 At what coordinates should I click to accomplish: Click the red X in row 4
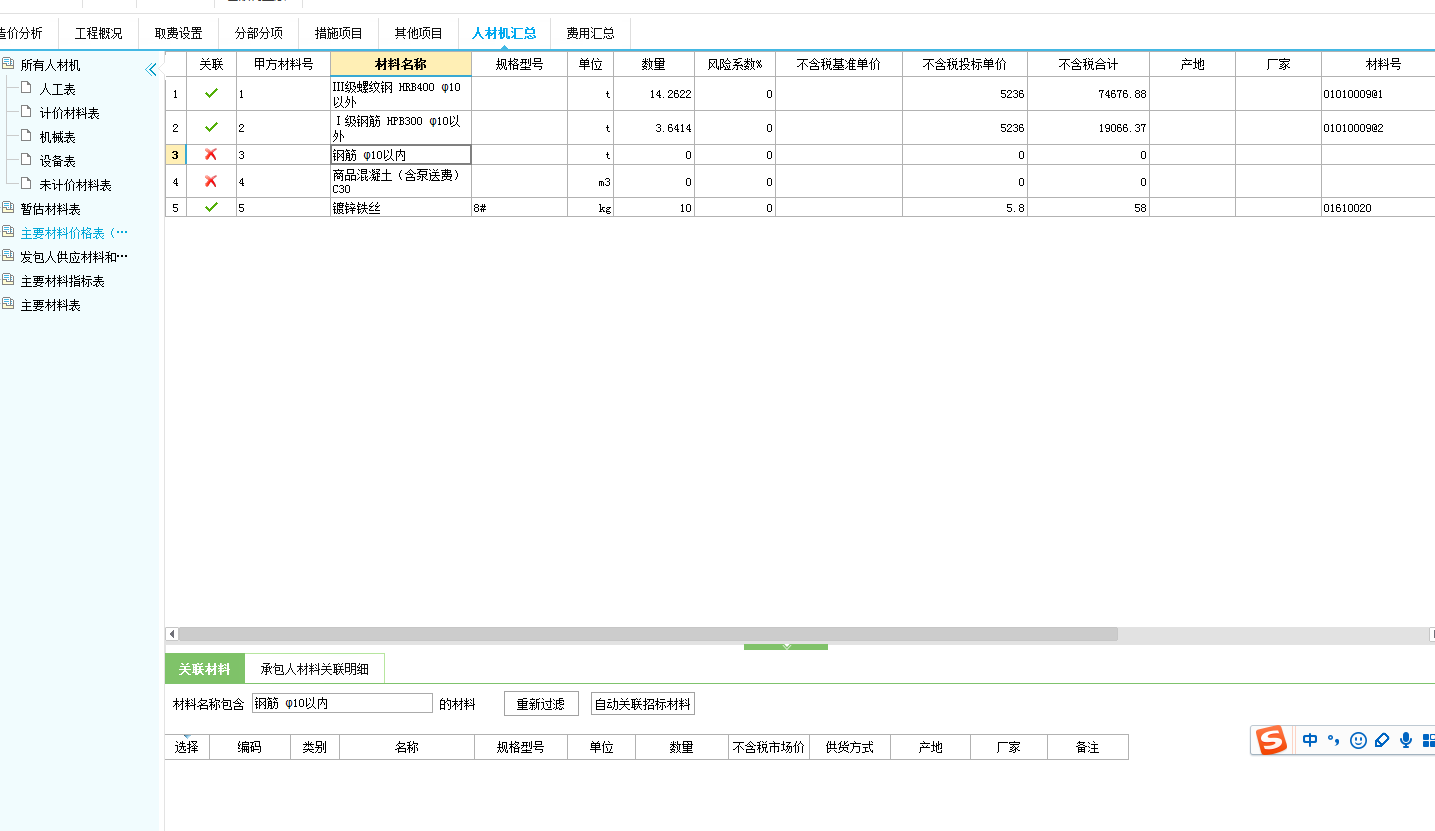211,181
